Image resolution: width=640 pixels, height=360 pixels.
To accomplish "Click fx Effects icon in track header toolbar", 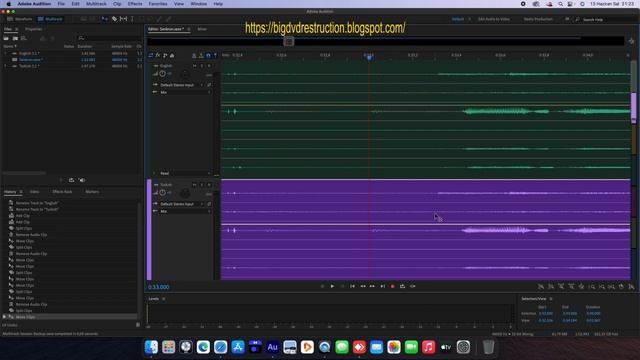I will 158,55.
